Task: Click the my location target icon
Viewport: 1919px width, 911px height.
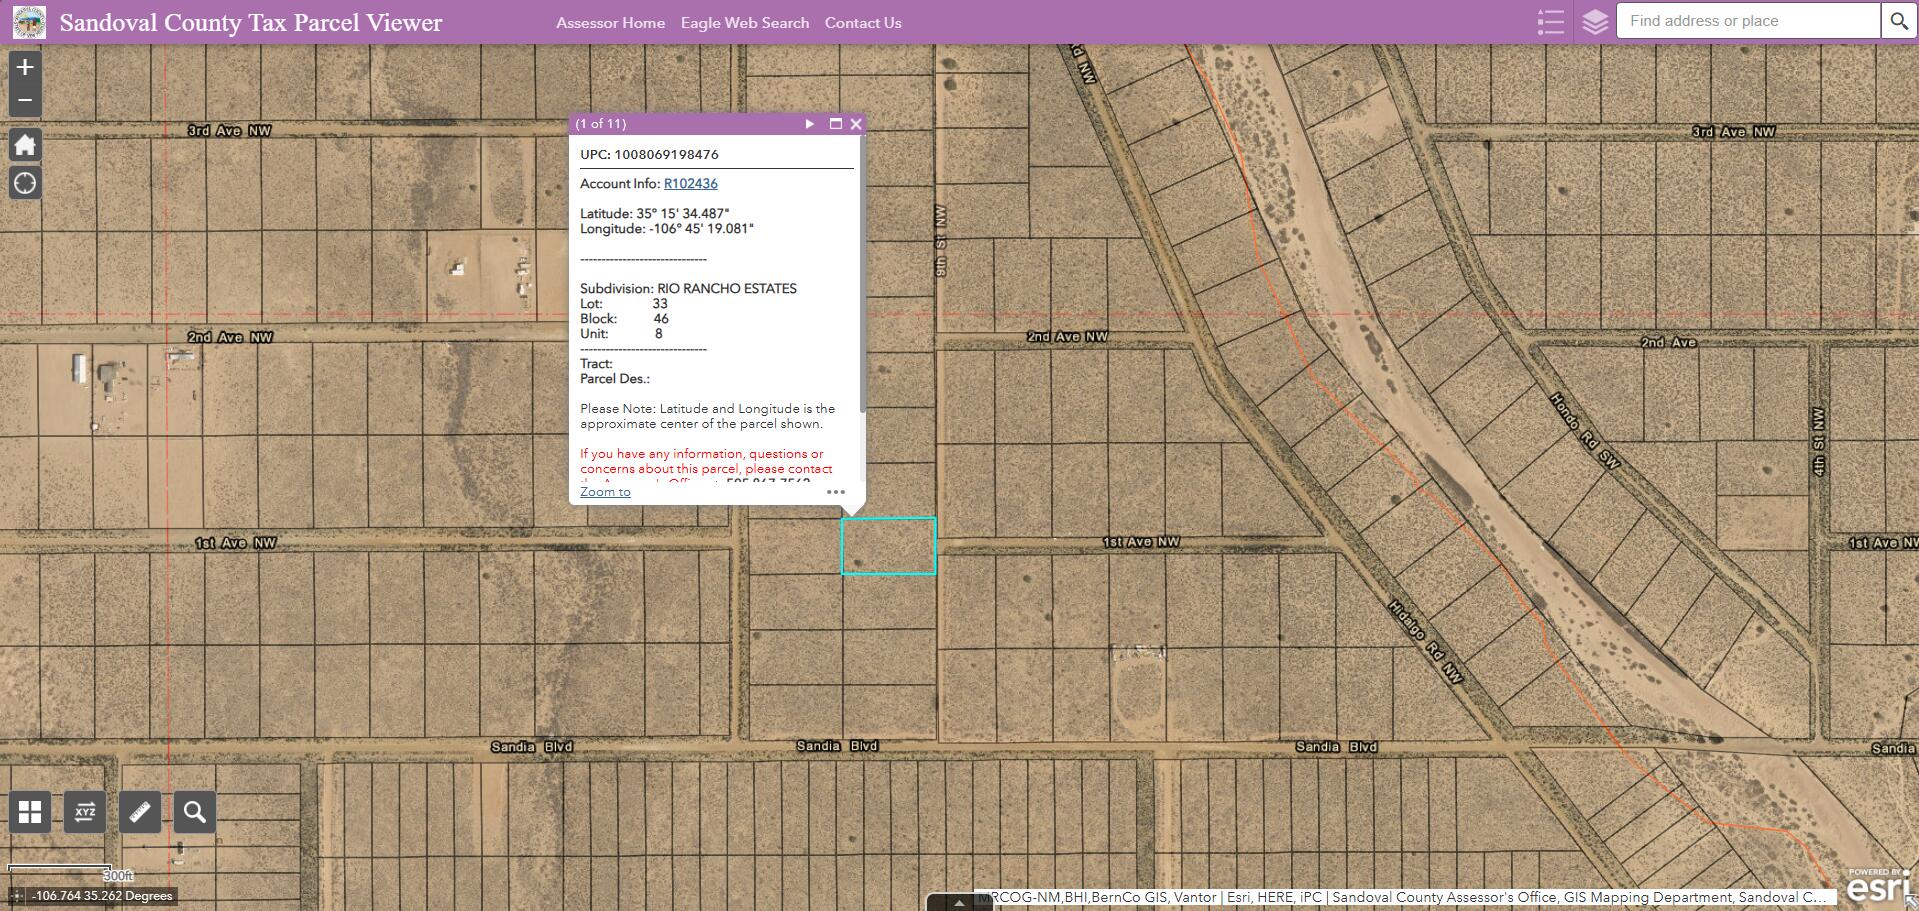Action: pos(25,183)
